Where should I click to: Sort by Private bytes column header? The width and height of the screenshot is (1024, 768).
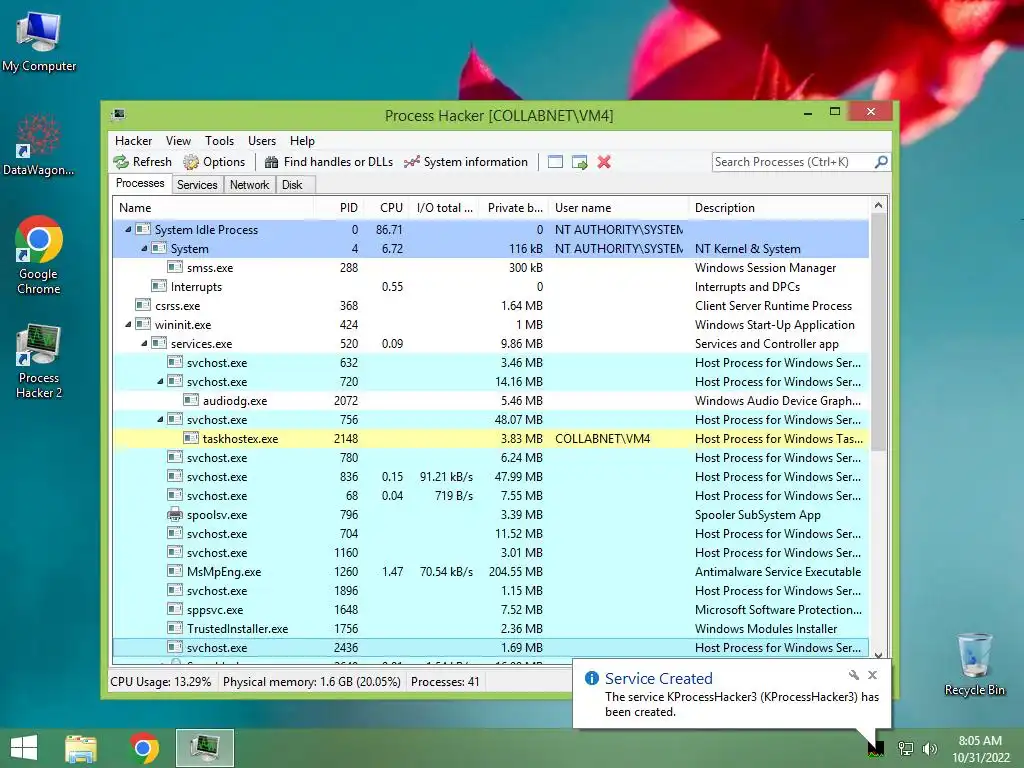point(514,208)
